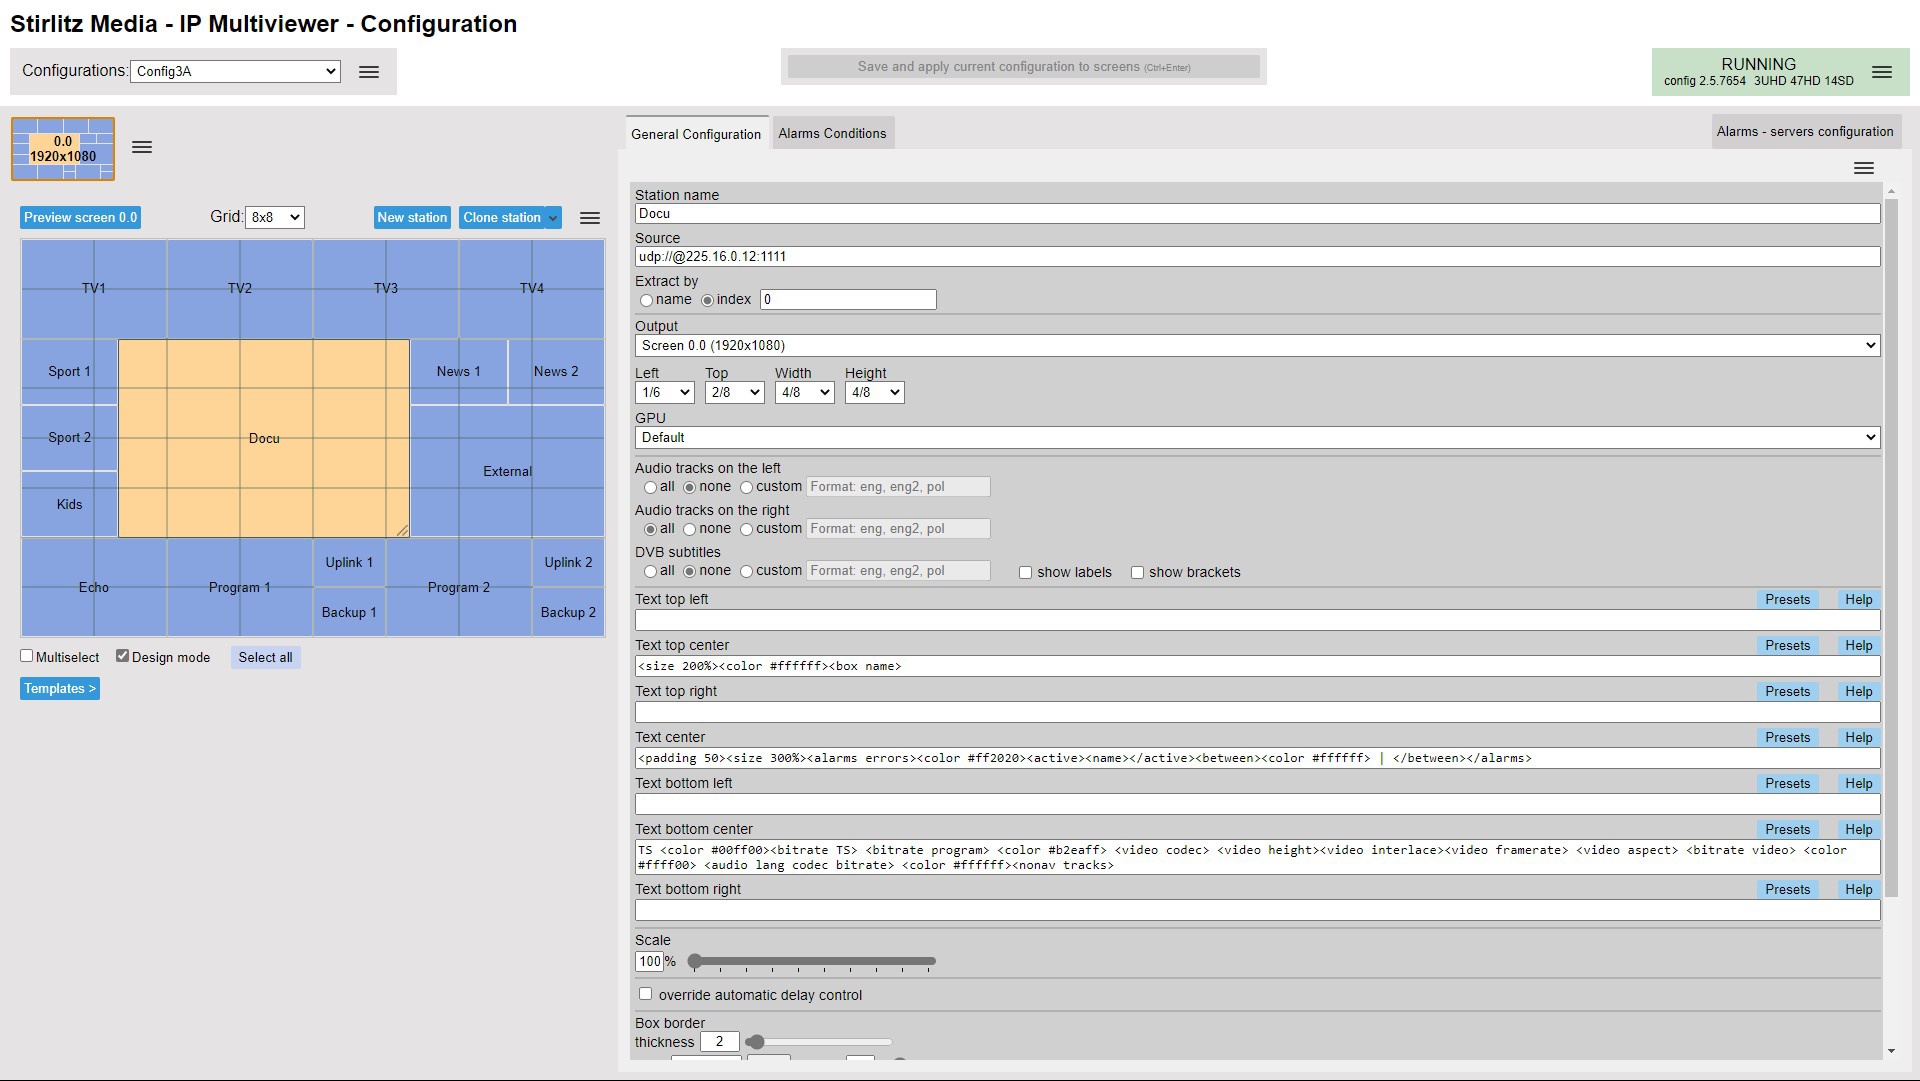1920x1081 pixels.
Task: Enable the Multiselect checkbox
Action: 26,657
